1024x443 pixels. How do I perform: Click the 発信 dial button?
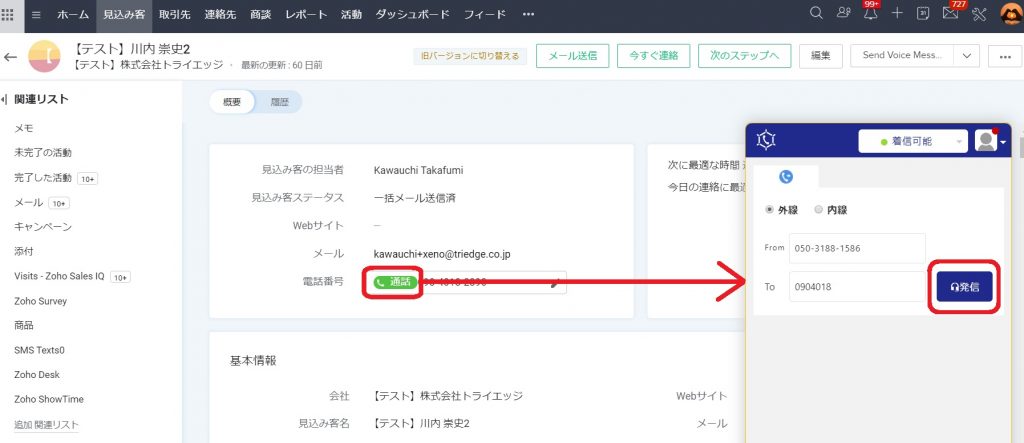pyautogui.click(x=965, y=287)
